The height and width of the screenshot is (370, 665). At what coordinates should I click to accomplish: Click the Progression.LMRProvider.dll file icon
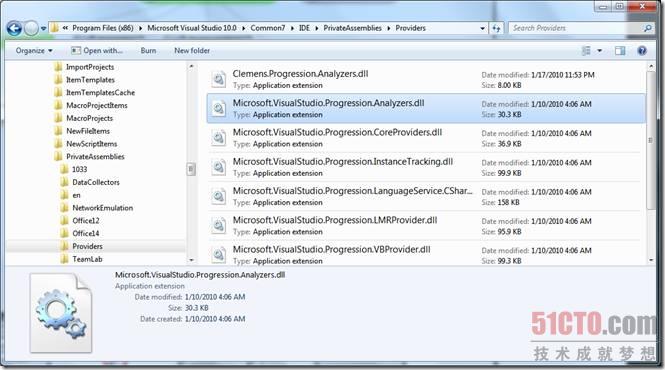point(219,225)
